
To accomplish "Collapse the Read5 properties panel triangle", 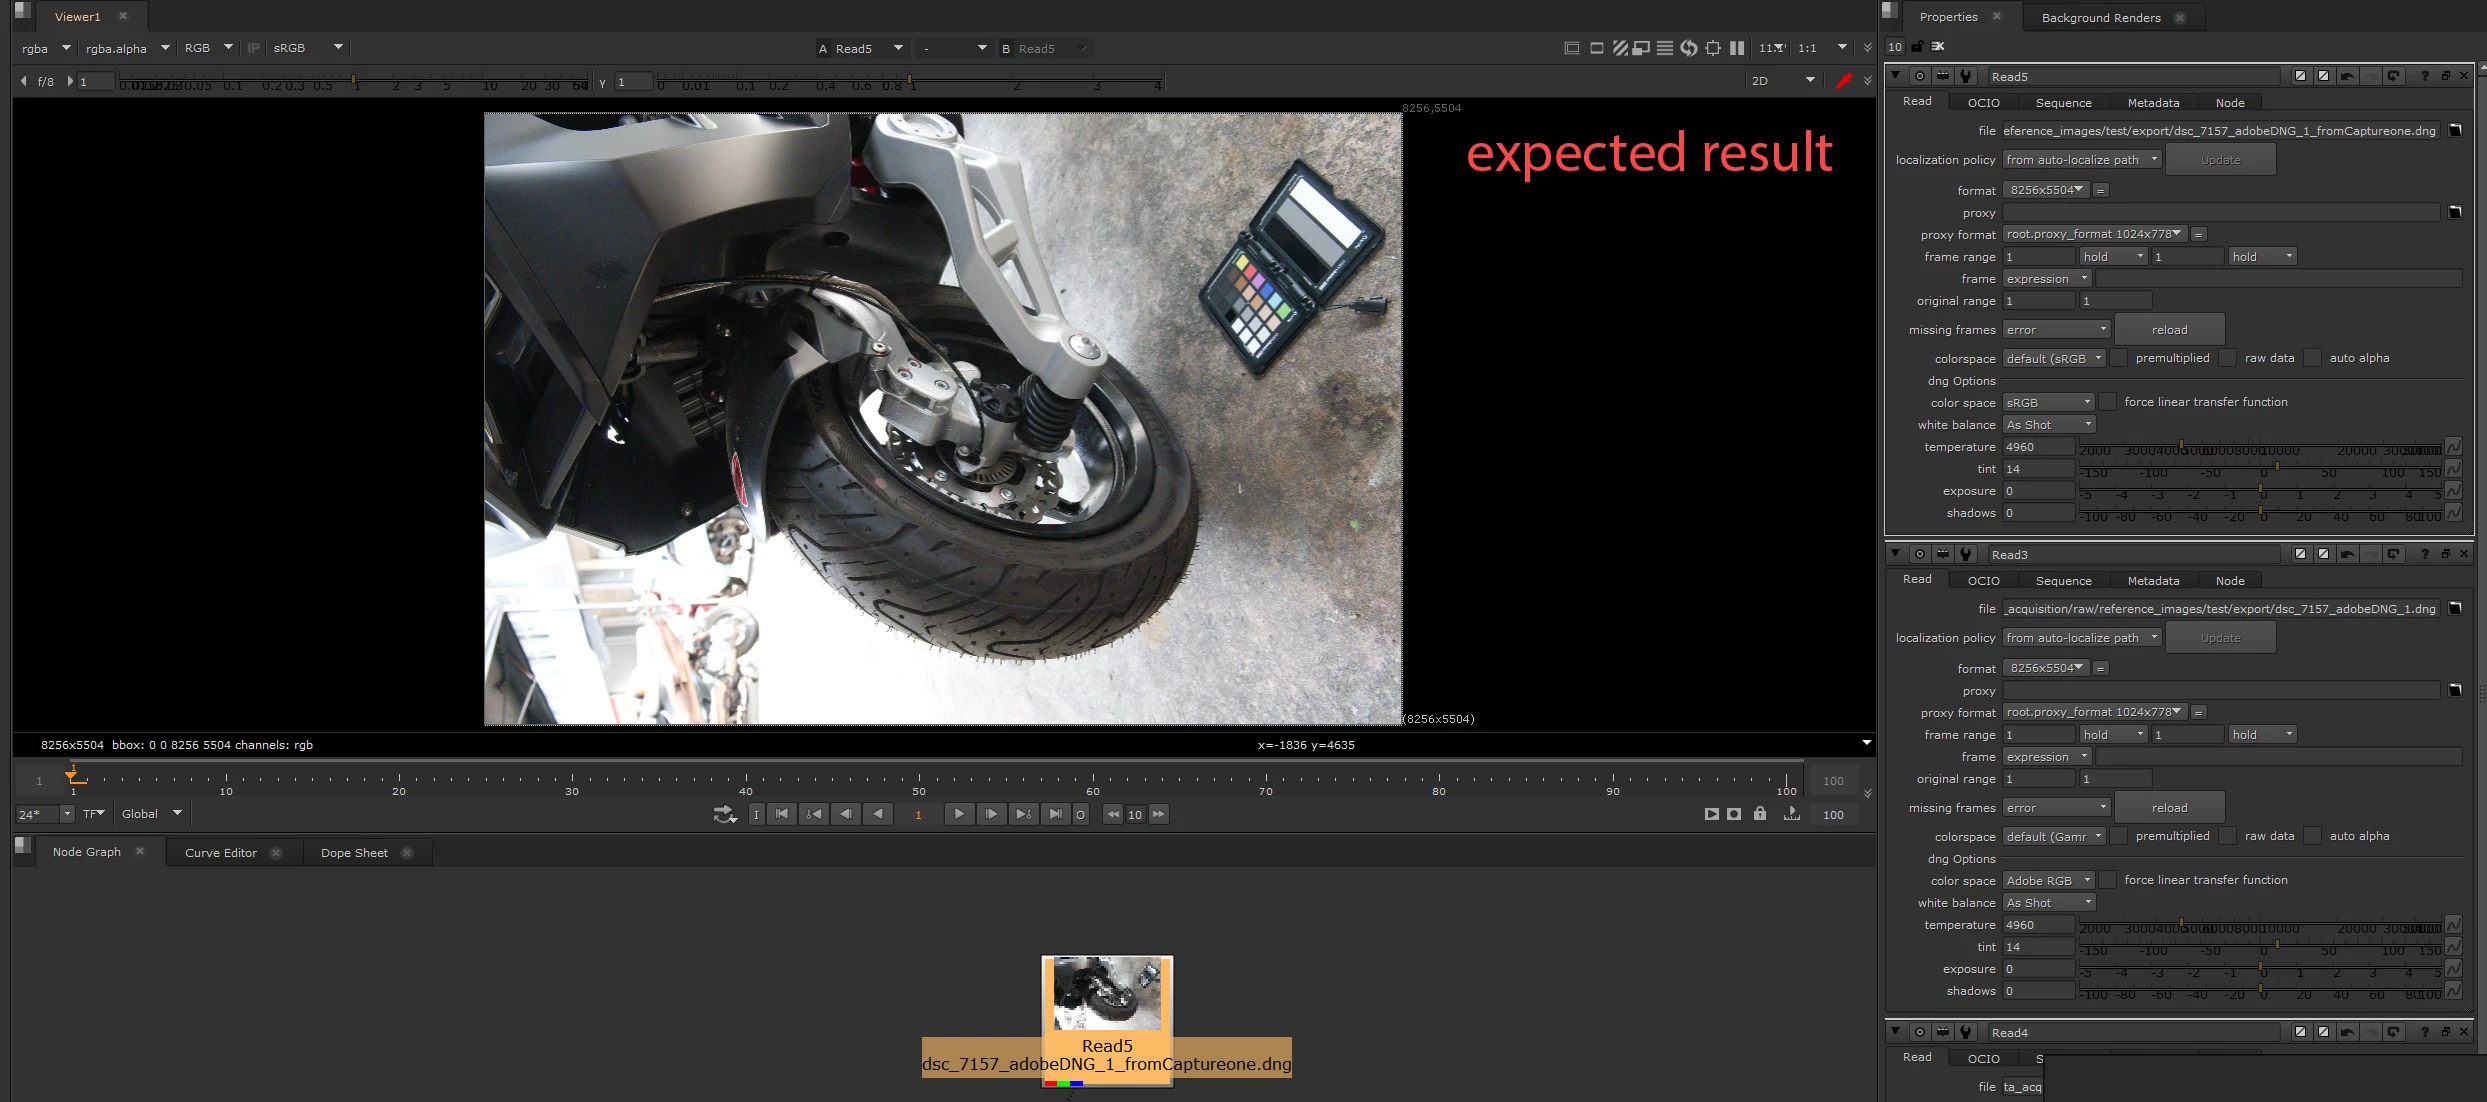I will coord(1895,76).
